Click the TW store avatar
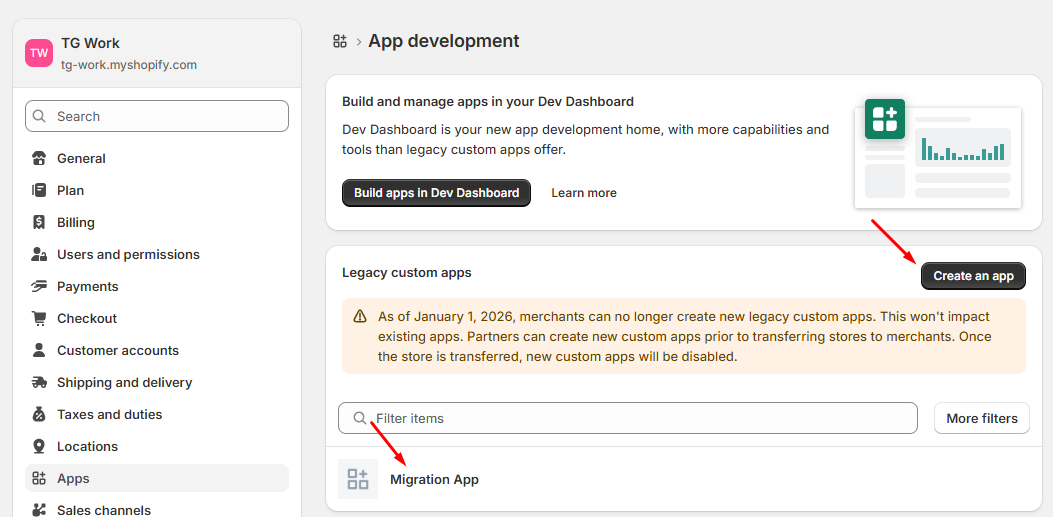Image resolution: width=1053 pixels, height=517 pixels. 39,53
